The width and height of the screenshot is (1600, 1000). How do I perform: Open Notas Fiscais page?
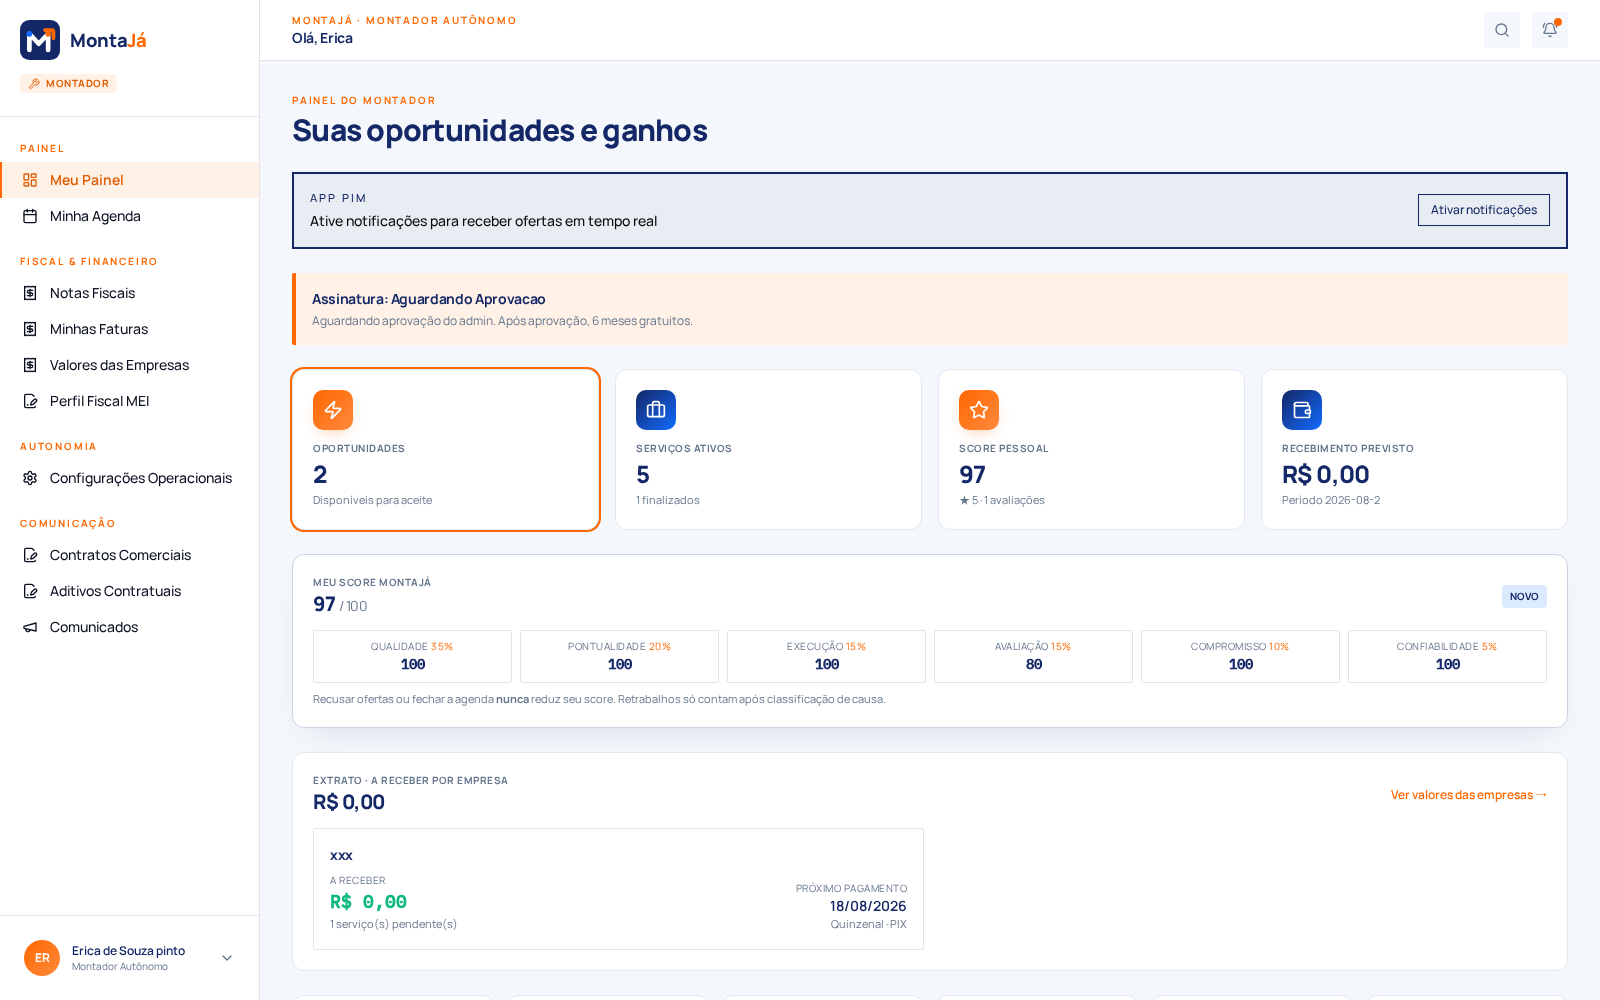130,293
